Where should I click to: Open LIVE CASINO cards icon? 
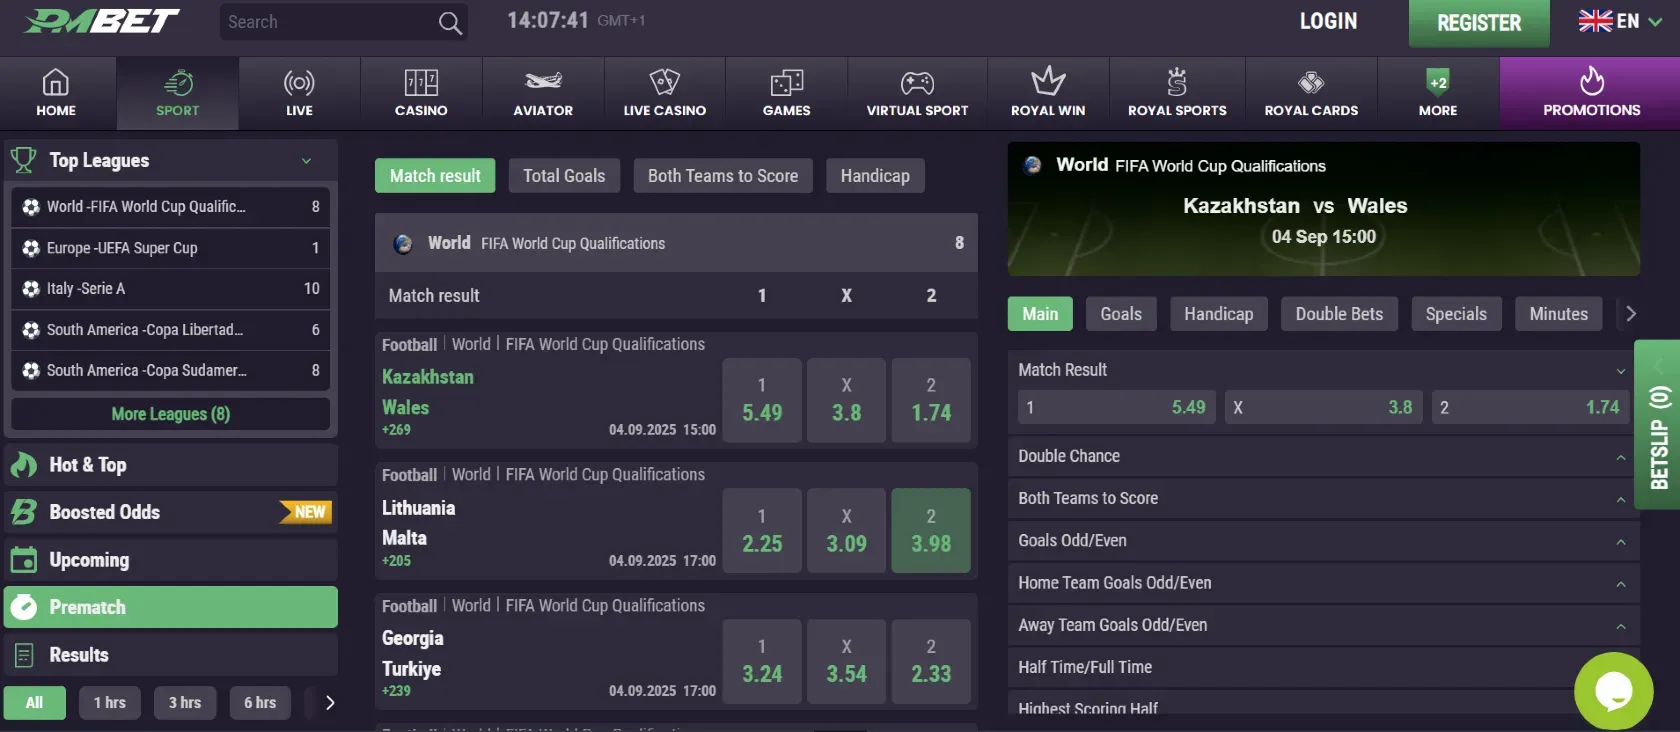point(665,82)
